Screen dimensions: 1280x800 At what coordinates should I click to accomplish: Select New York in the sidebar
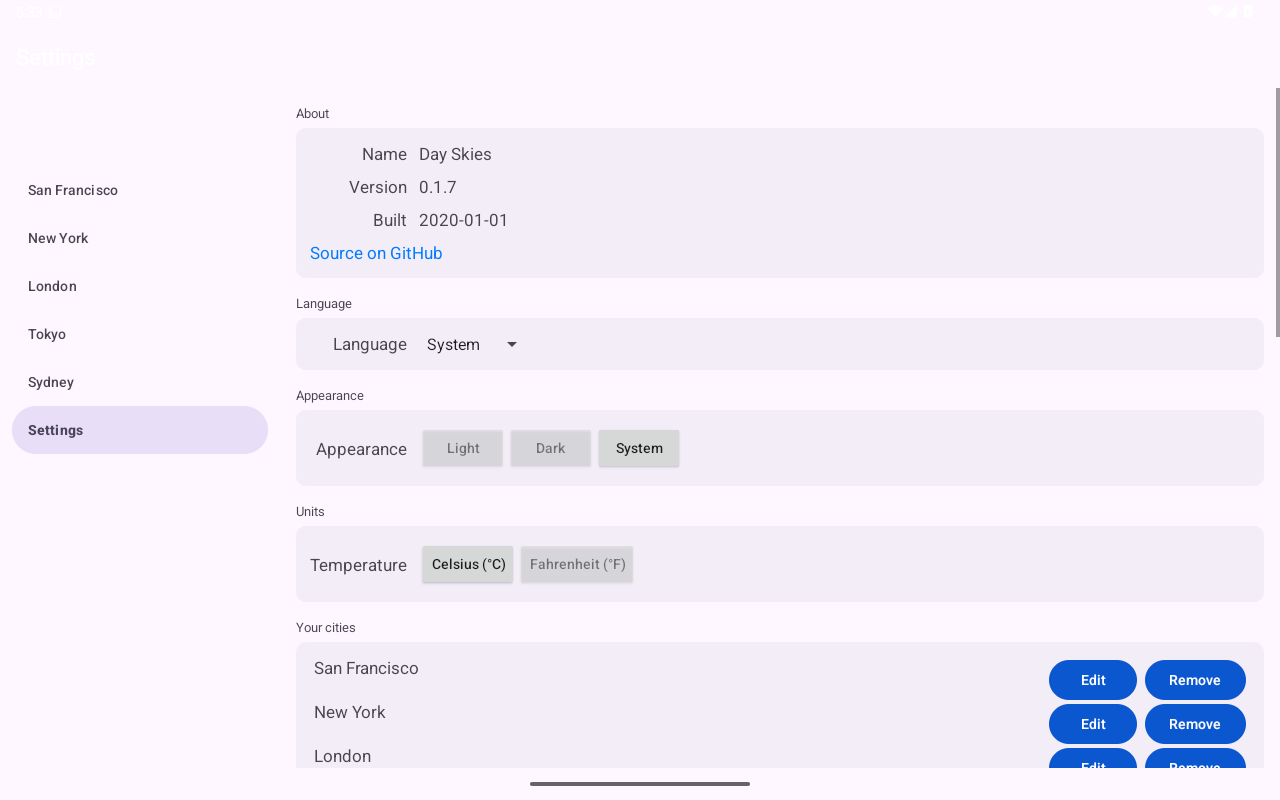point(140,238)
